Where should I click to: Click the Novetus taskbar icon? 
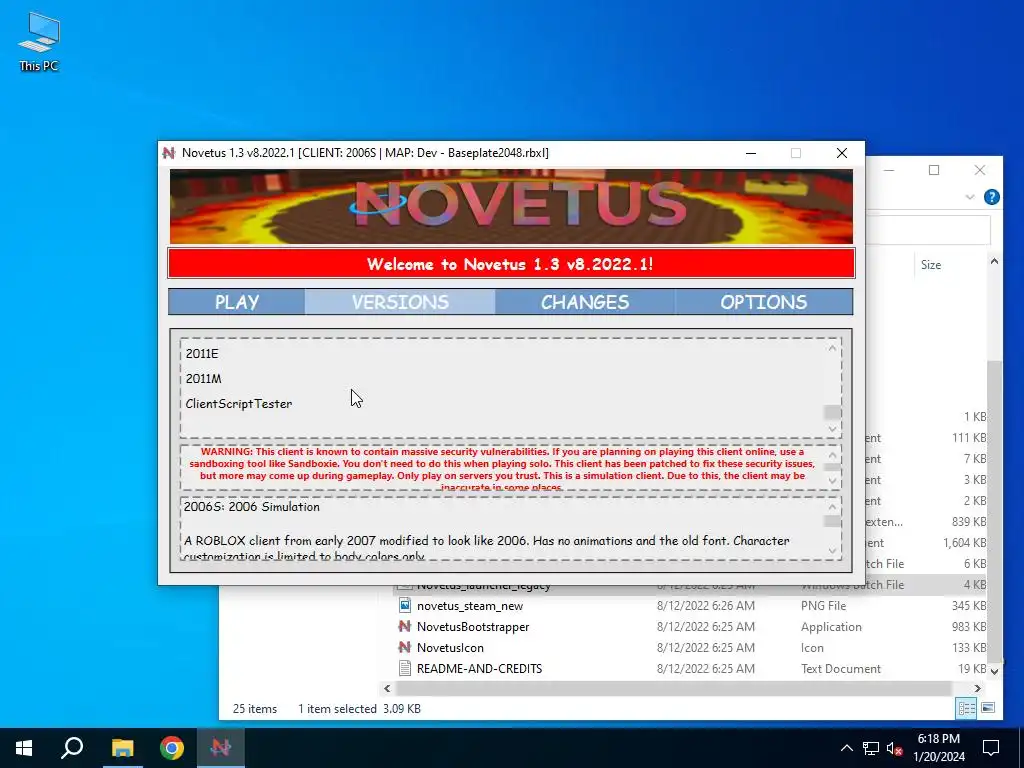coord(221,748)
